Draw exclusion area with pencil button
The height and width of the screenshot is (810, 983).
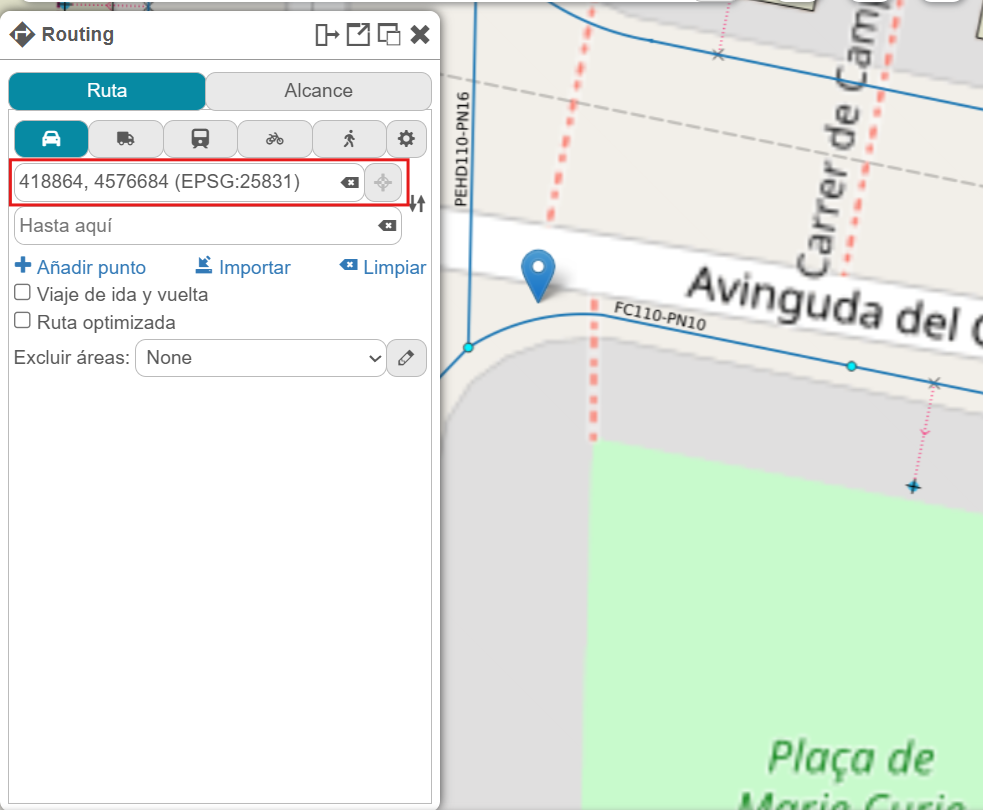click(406, 358)
